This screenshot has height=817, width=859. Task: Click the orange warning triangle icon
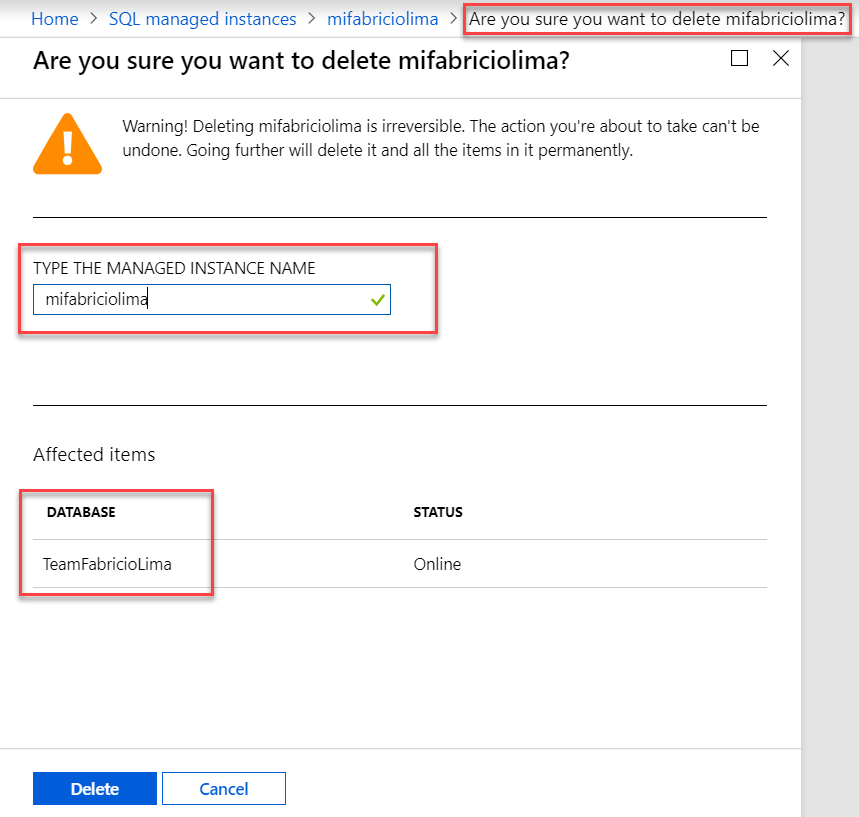pos(68,143)
